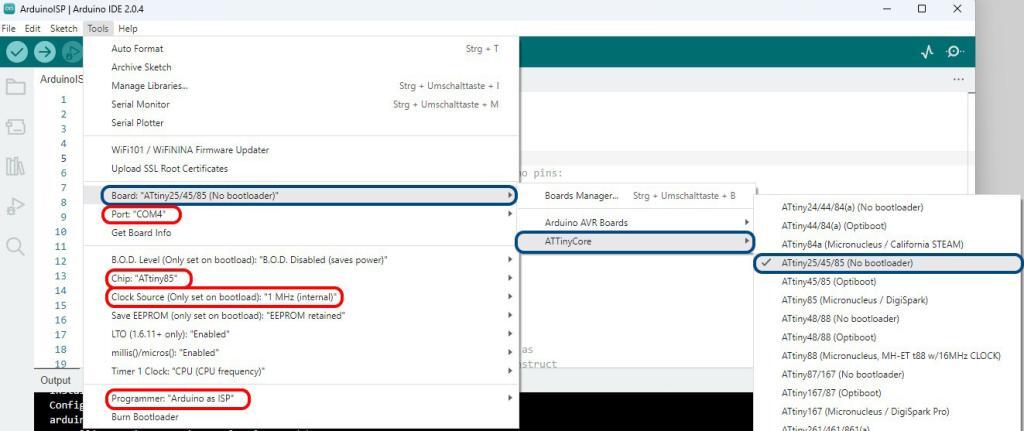Open the Sketchbook folder sidebar icon

pyautogui.click(x=15, y=86)
